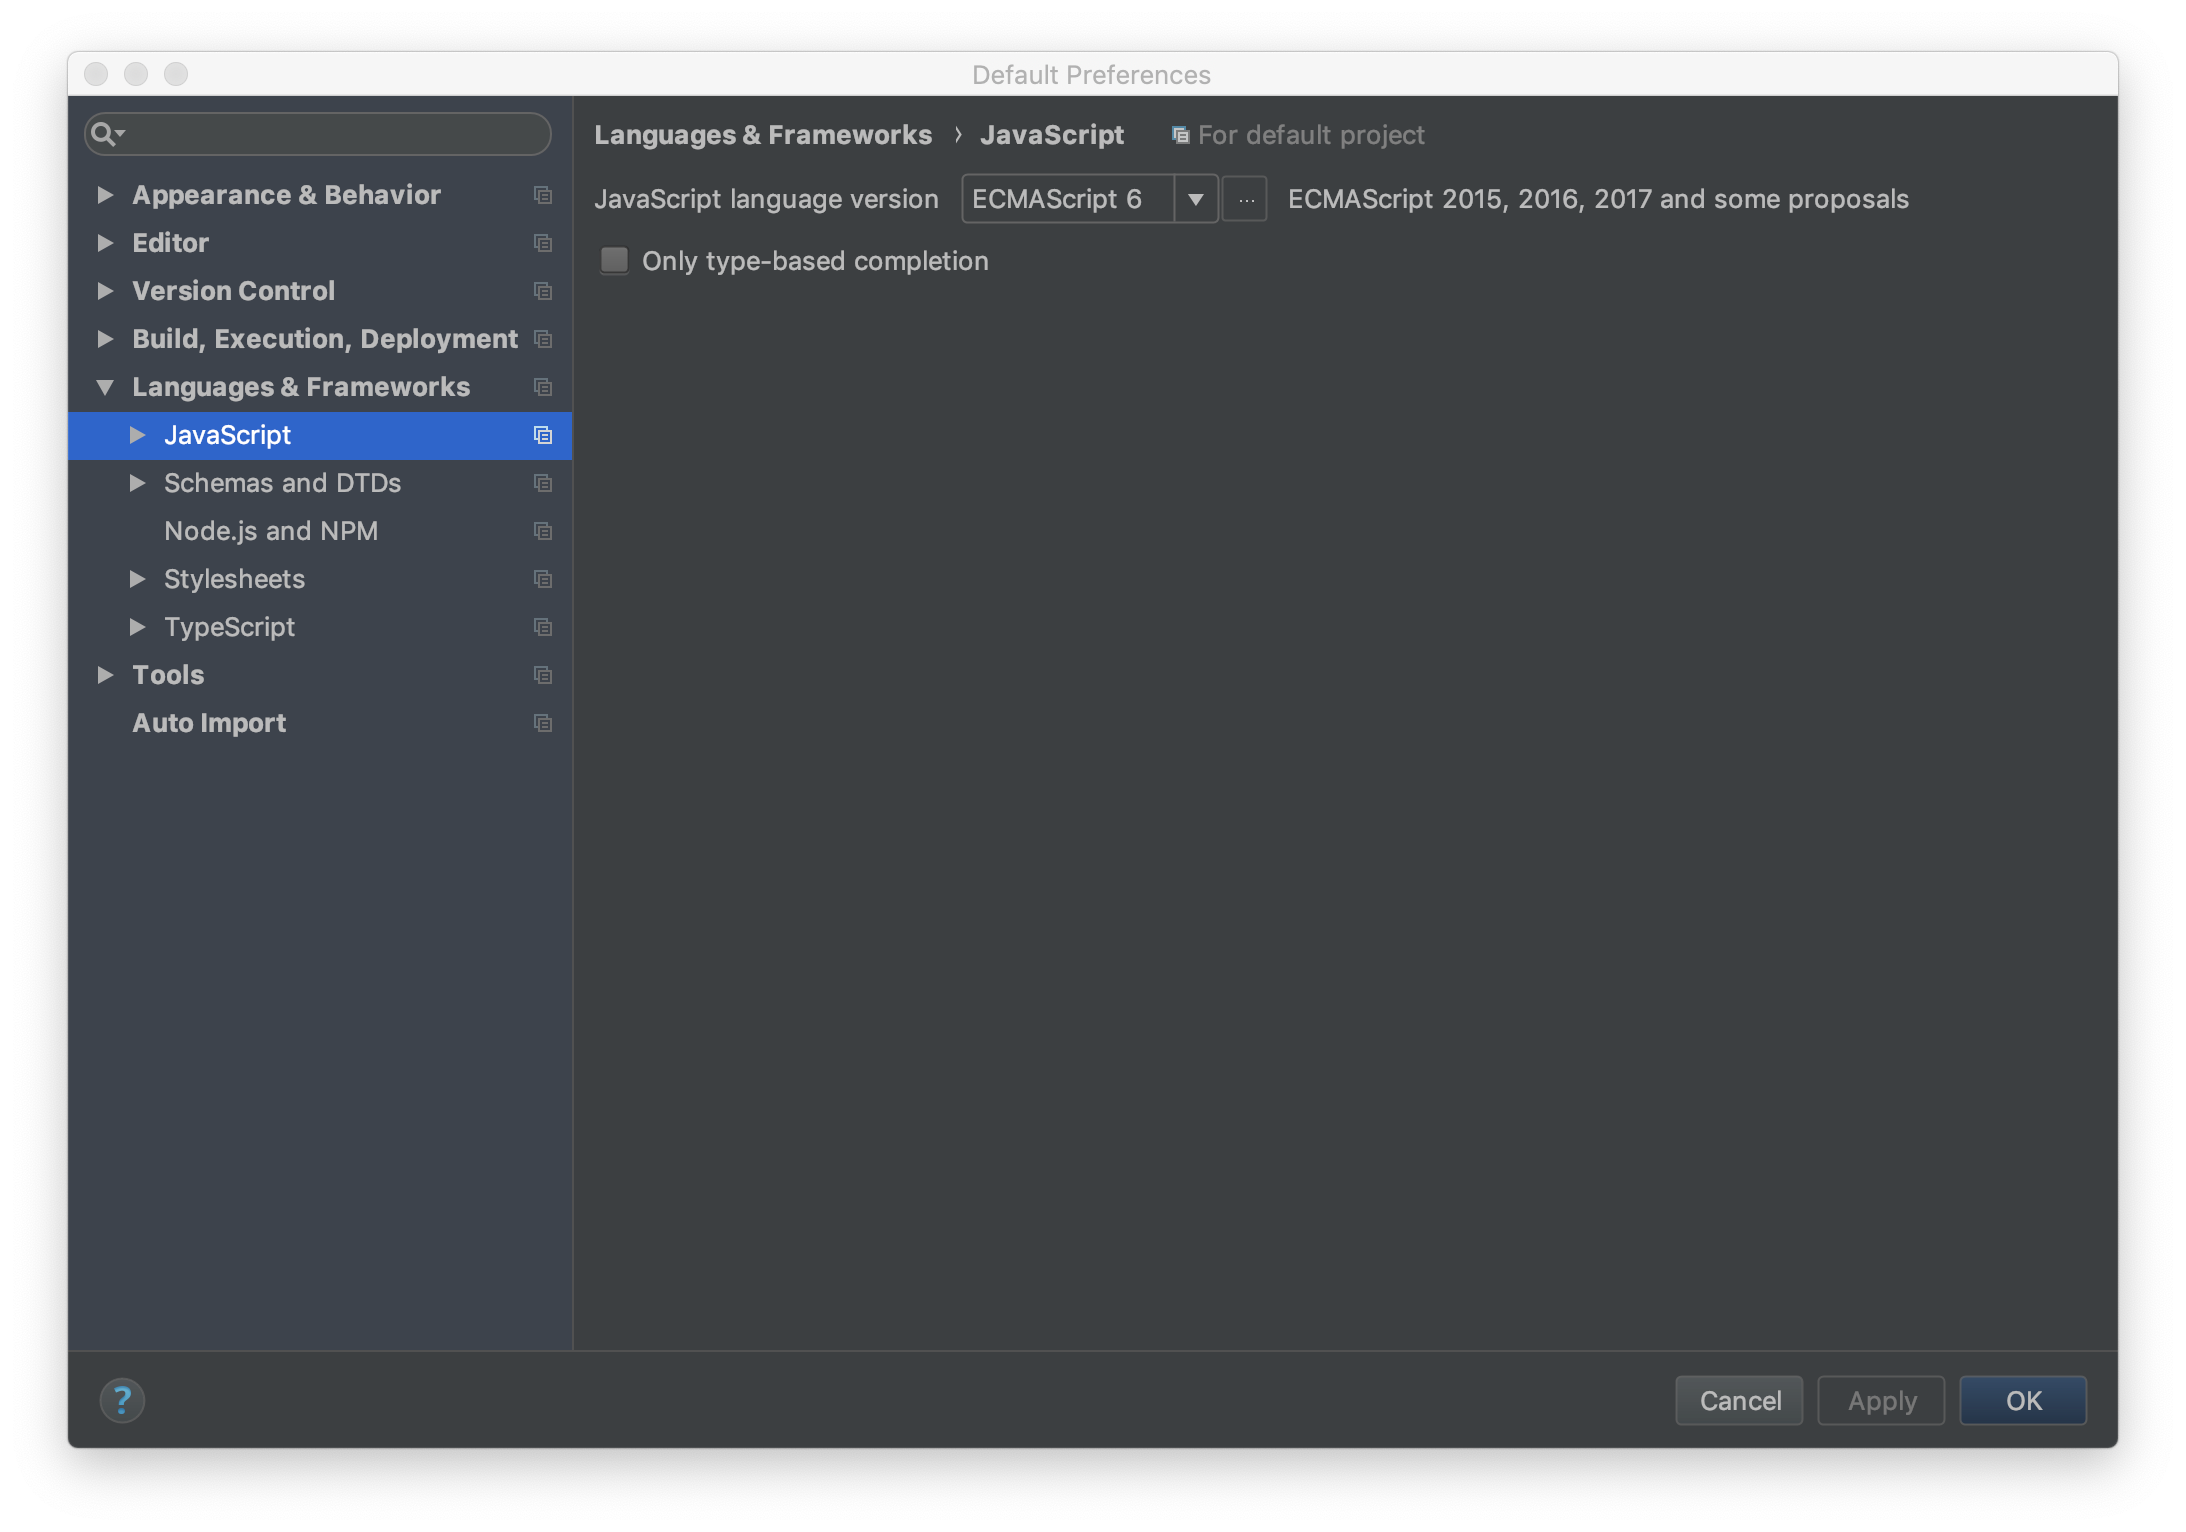Apply the current preference changes
Screen dimensions: 2186x1532
pyautogui.click(x=1879, y=1400)
